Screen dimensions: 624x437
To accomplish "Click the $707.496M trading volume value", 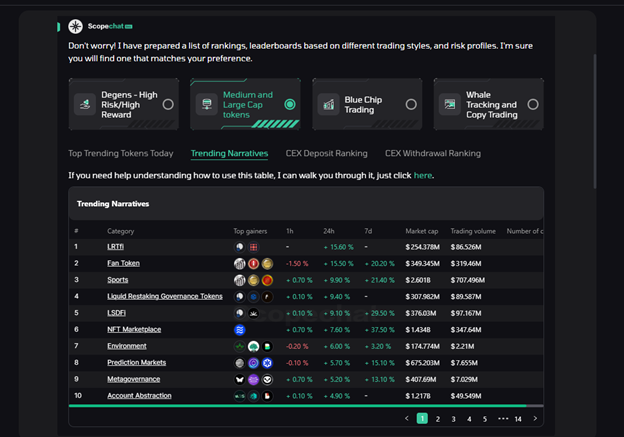I will coord(468,280).
